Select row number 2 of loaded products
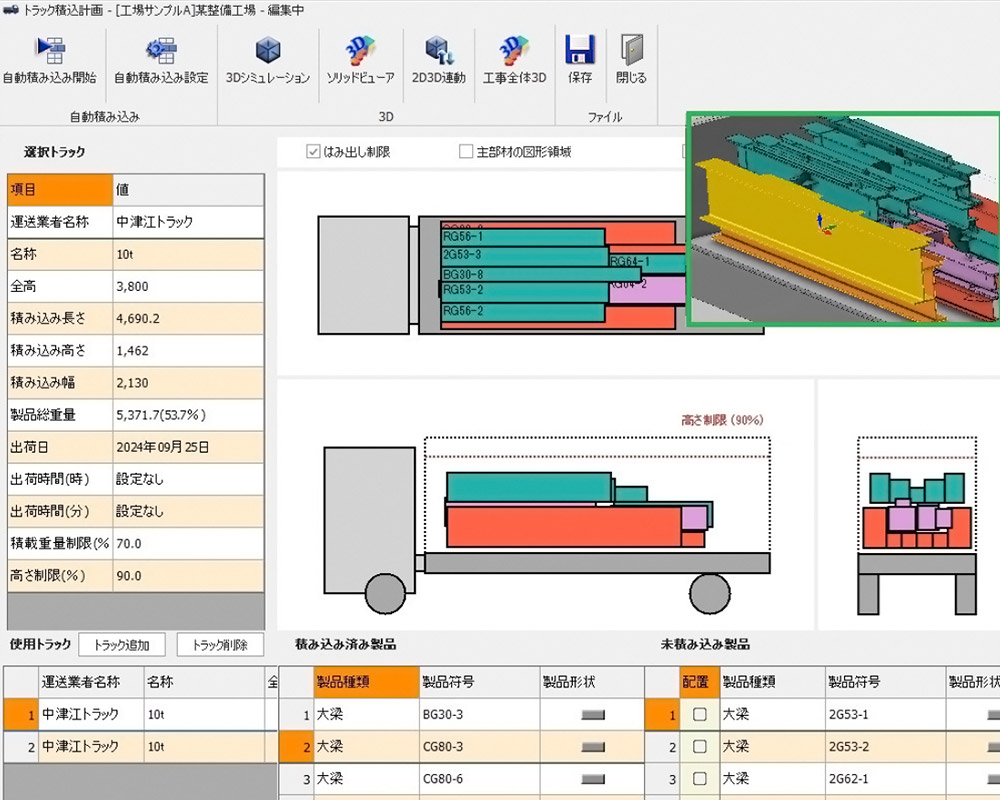 point(297,746)
